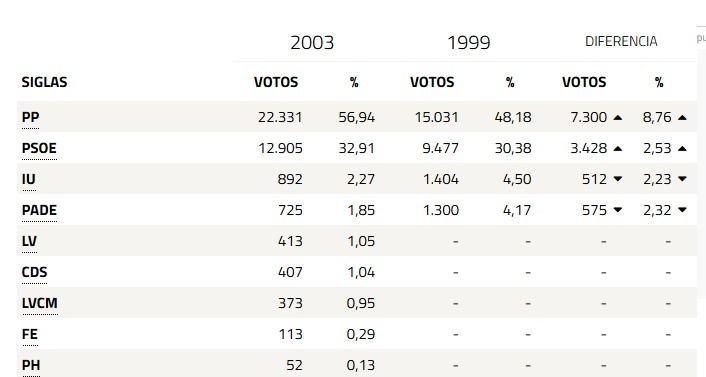Click the up arrow beside PSOE 3.428

[x=618, y=149]
